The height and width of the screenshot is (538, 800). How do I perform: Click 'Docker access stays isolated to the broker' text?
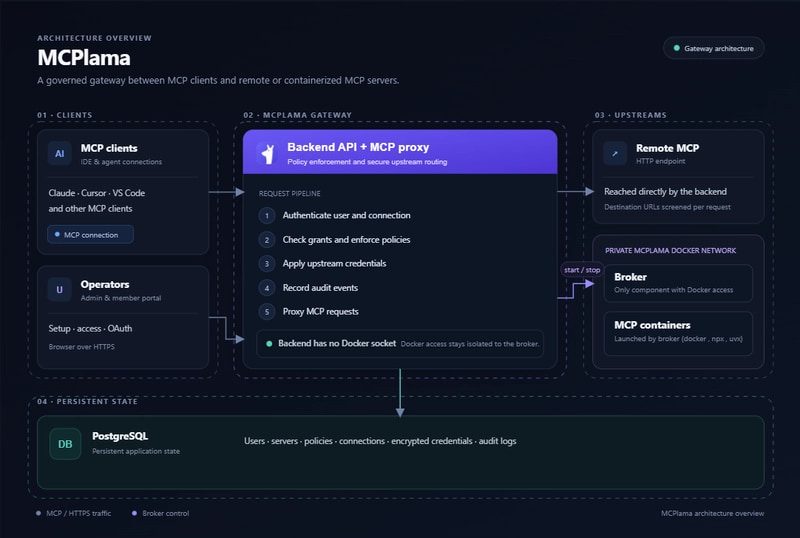(x=470, y=344)
